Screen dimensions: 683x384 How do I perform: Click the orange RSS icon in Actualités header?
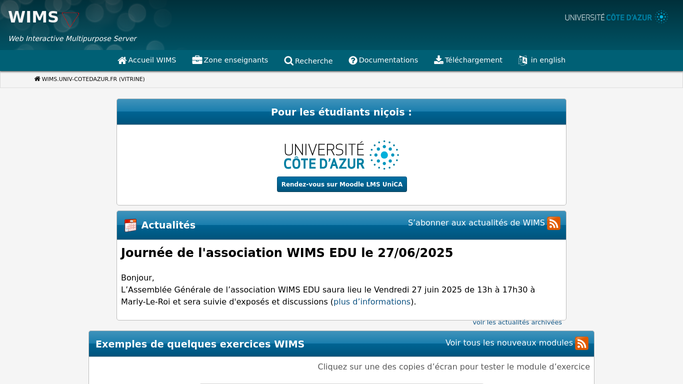[554, 223]
